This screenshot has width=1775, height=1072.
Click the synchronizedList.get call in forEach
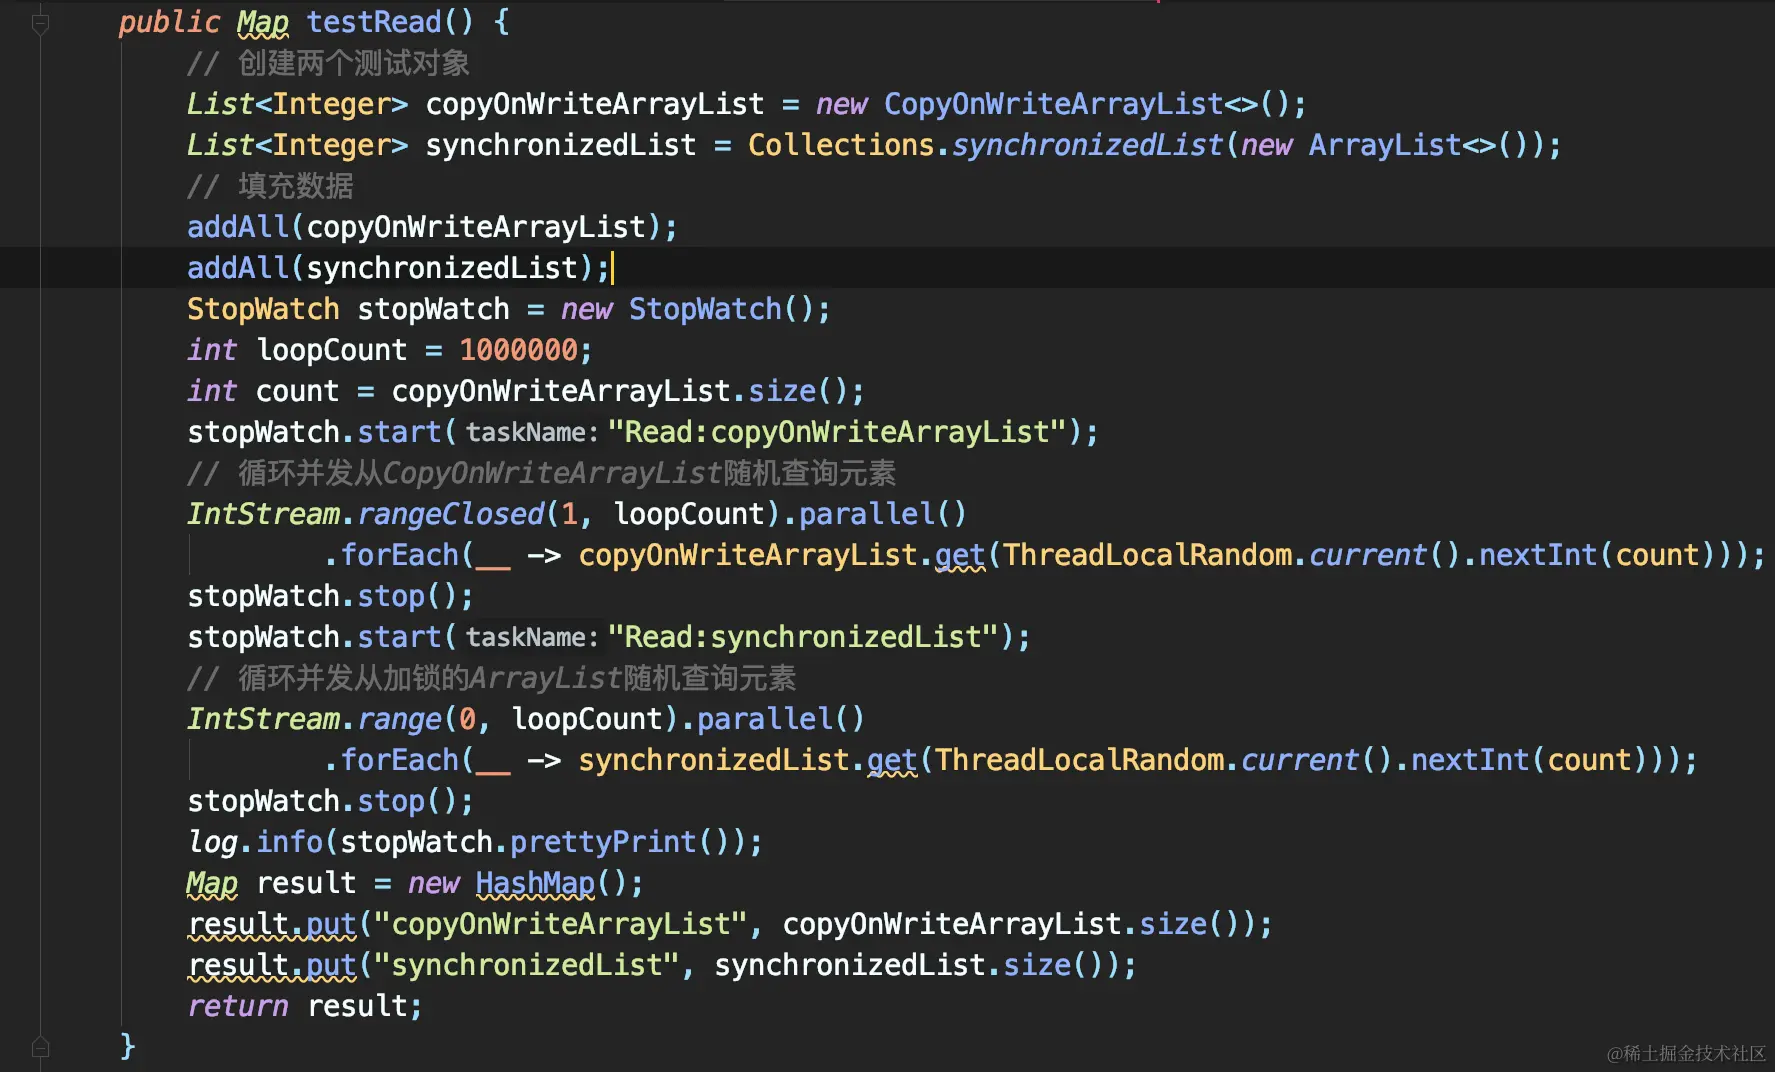[x=748, y=760]
